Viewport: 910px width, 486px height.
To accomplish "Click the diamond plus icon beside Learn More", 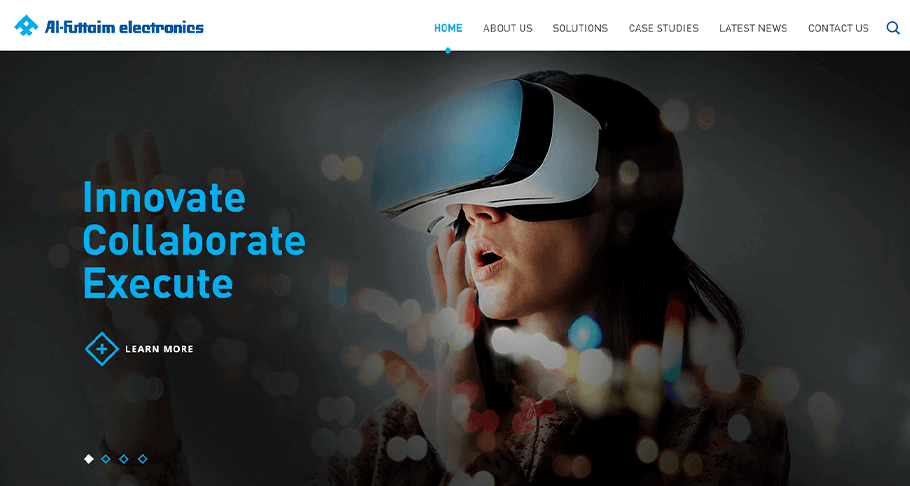I will tap(102, 349).
